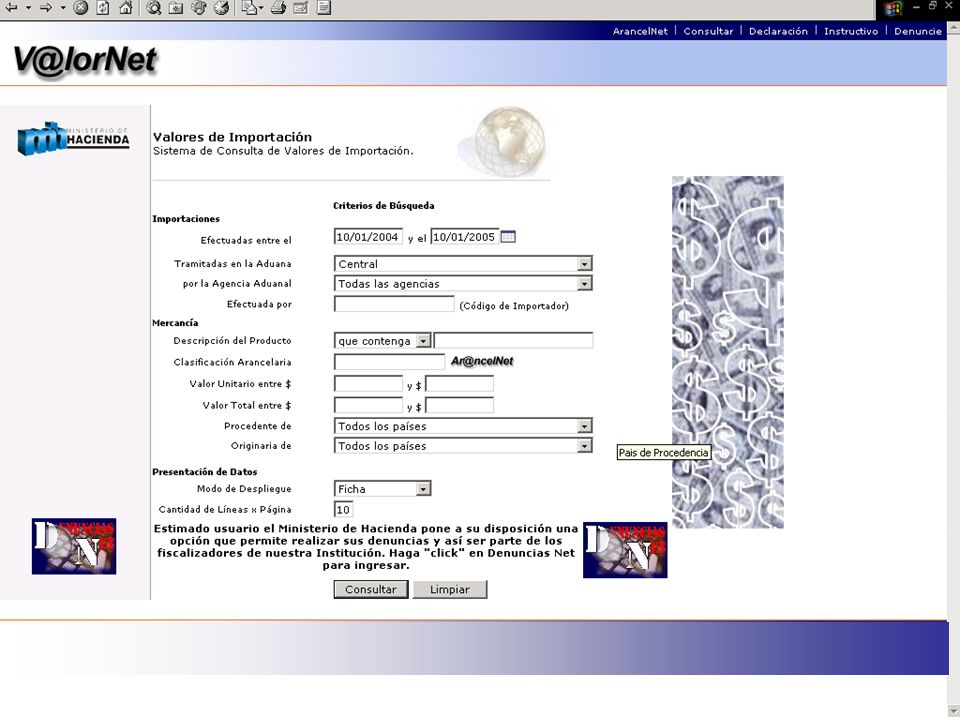Focus the Descripción del Producto text field
This screenshot has width=960, height=720.
click(x=513, y=340)
